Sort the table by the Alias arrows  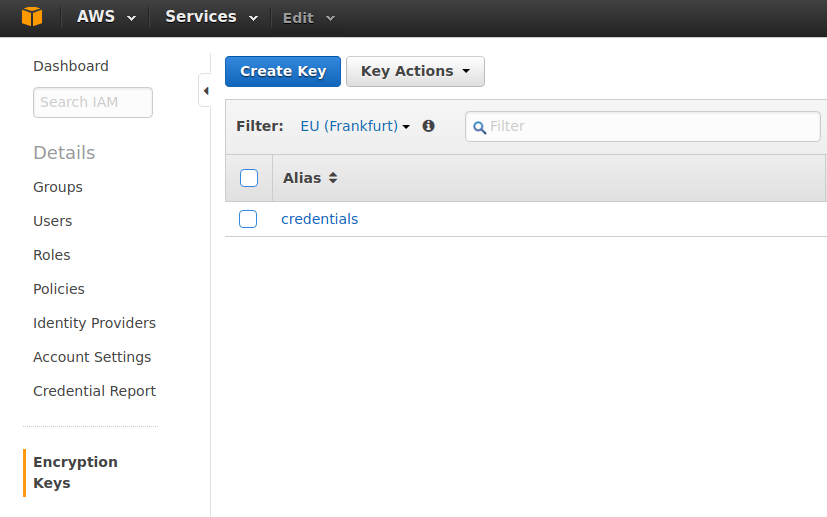[333, 178]
